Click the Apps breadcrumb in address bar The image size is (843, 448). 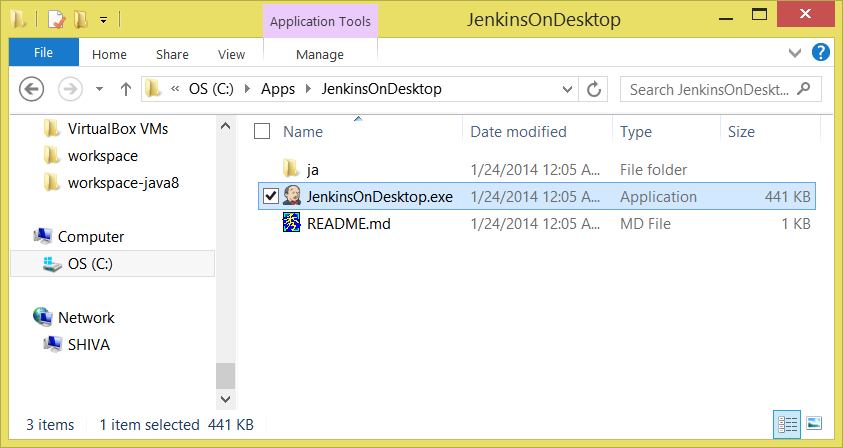pos(278,89)
